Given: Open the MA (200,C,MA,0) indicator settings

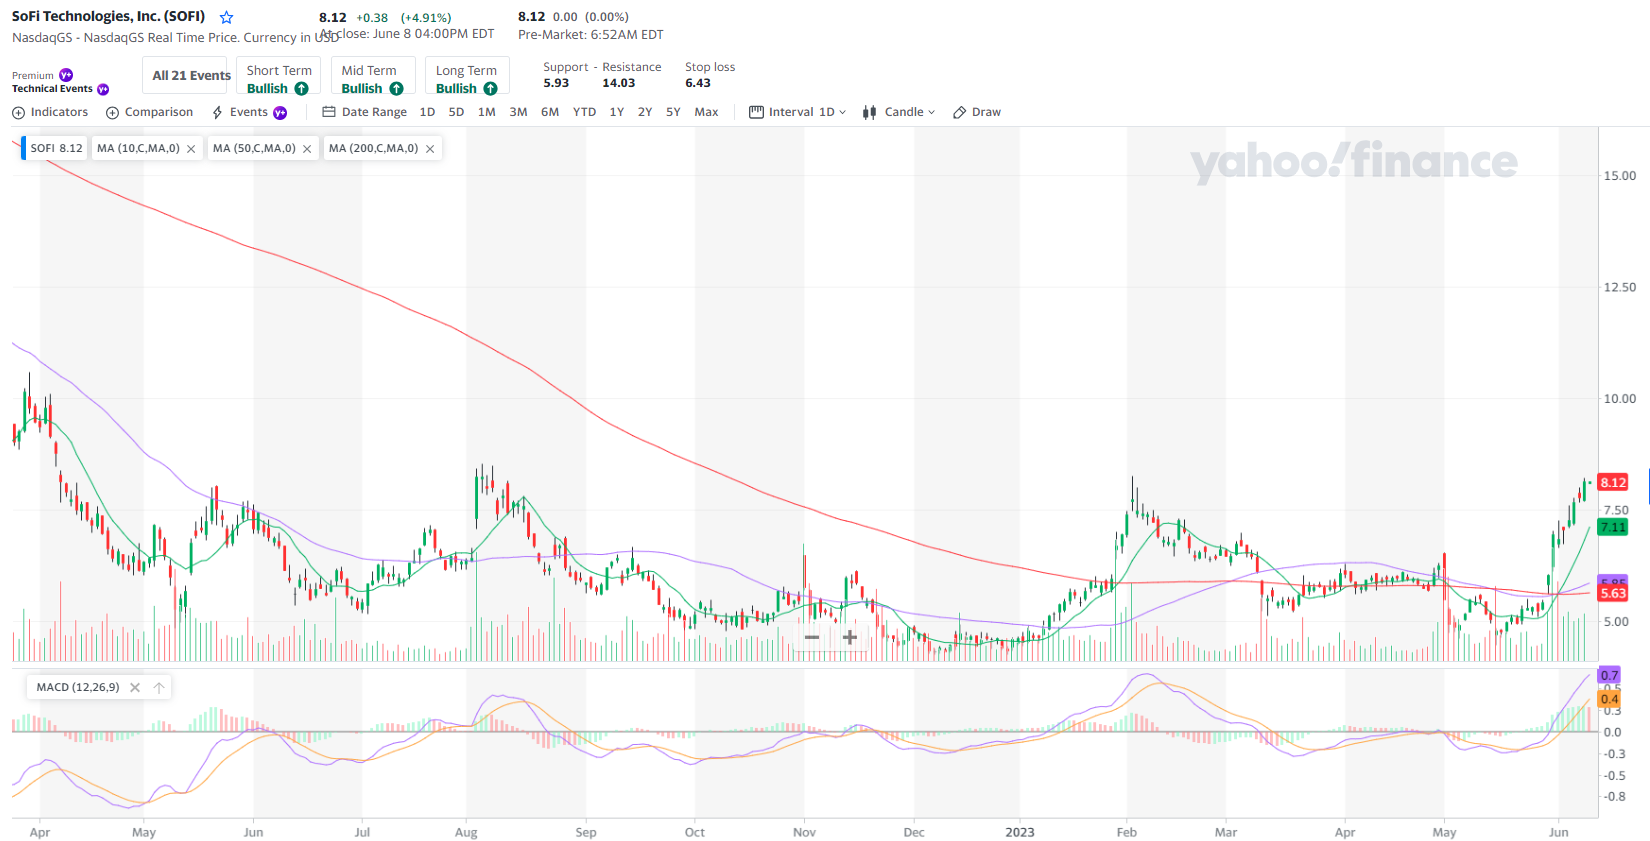Looking at the screenshot, I should [x=373, y=148].
